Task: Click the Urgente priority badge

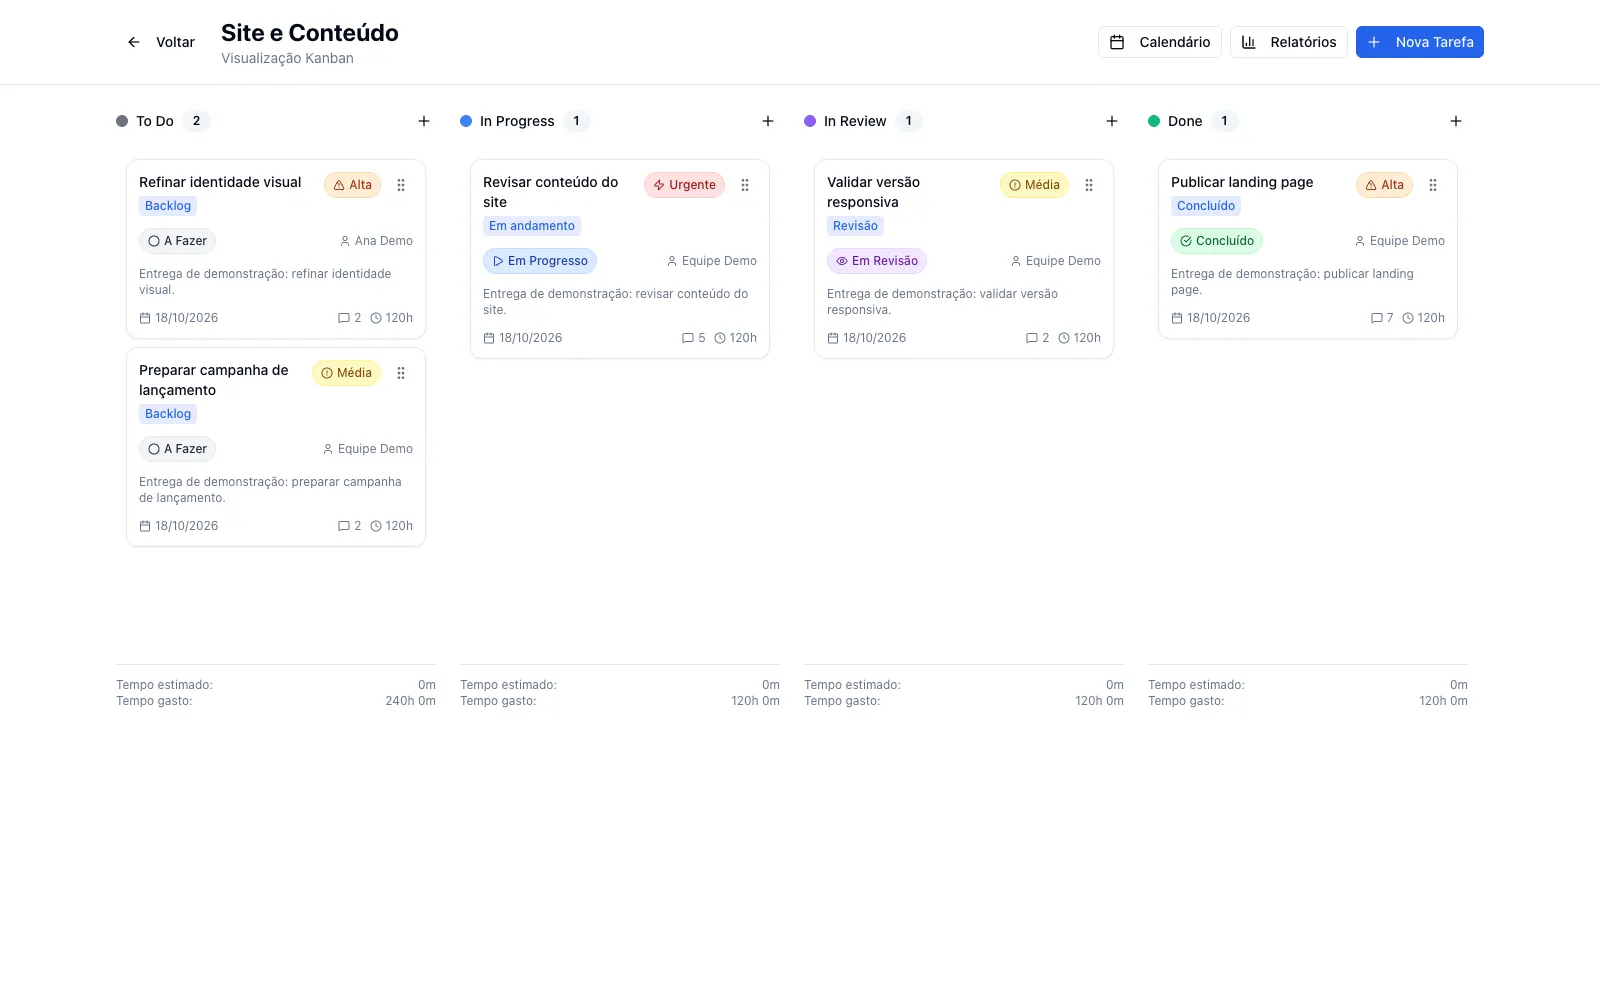Action: (684, 185)
